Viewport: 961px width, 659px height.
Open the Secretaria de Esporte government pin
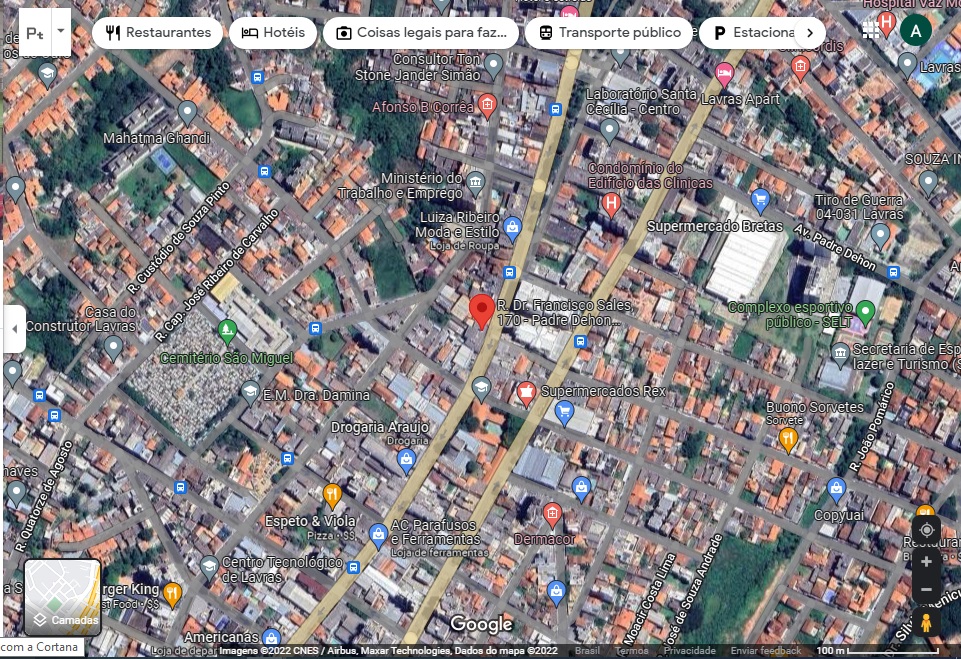(840, 354)
